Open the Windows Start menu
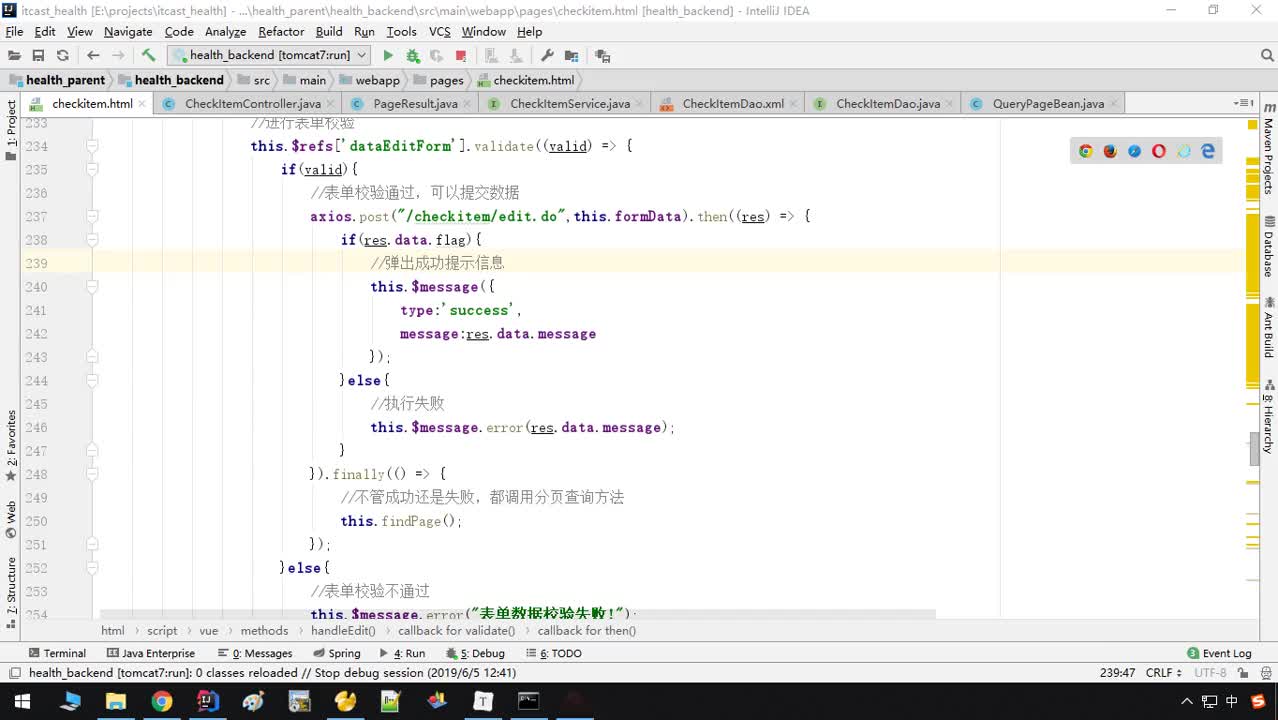The height and width of the screenshot is (720, 1278). [21, 701]
